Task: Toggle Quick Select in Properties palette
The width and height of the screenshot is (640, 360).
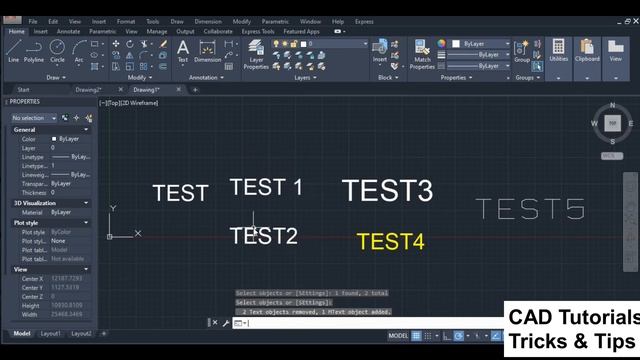Action: tap(89, 118)
